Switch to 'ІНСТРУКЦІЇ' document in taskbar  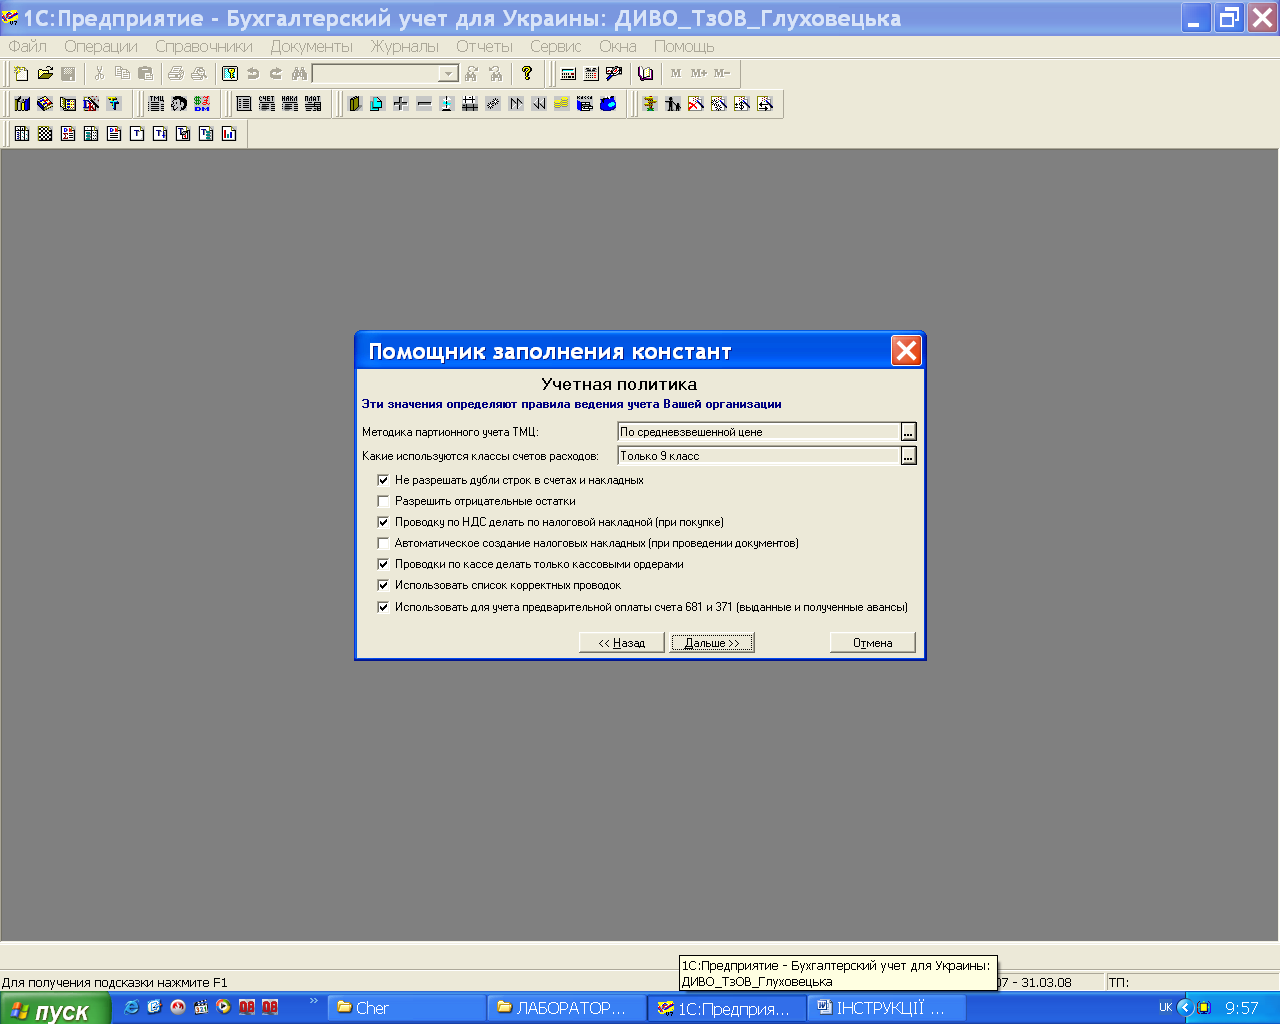(886, 1008)
